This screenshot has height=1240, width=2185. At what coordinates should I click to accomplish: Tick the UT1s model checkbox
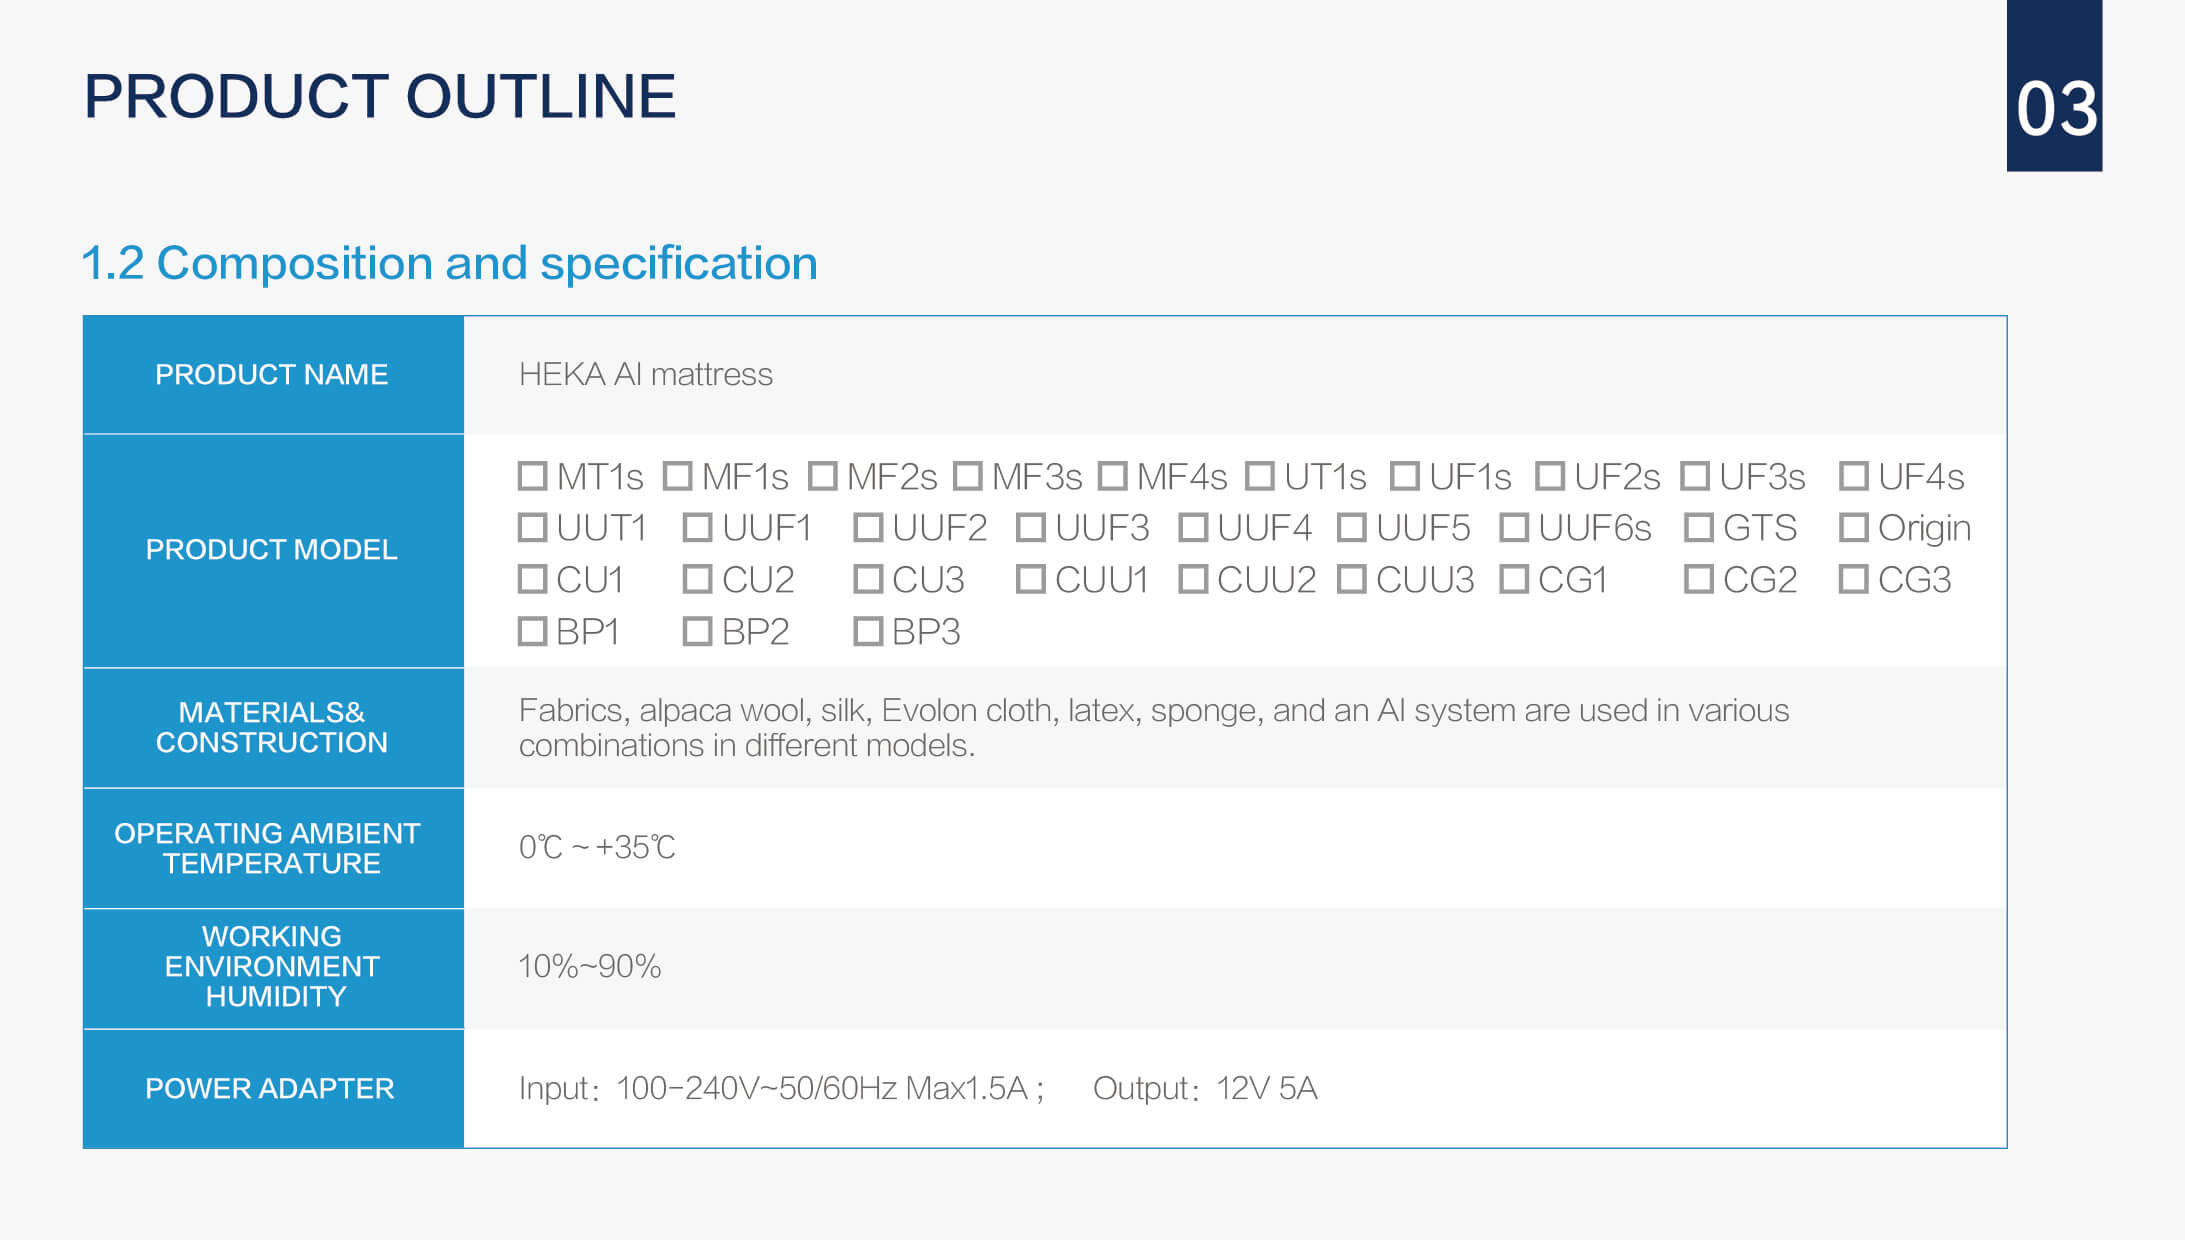[1260, 476]
